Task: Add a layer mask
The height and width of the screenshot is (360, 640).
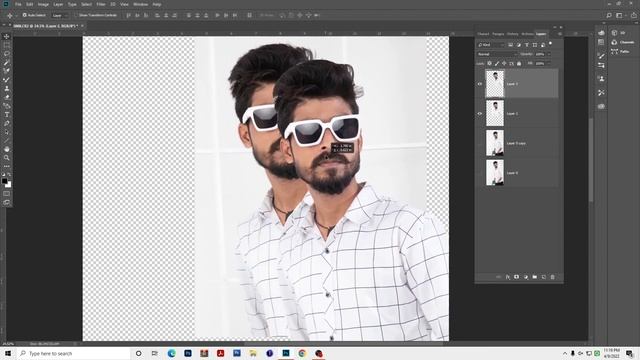Action: tap(517, 277)
